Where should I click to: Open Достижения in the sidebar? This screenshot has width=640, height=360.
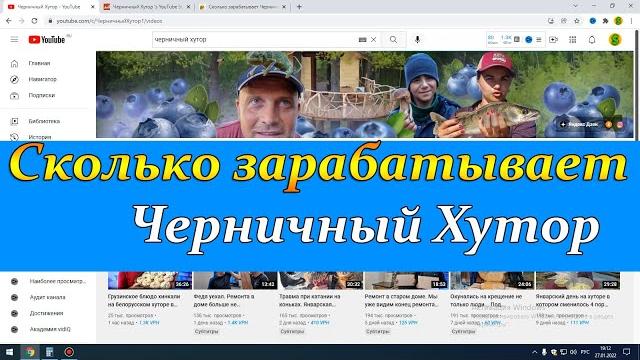pyautogui.click(x=46, y=313)
